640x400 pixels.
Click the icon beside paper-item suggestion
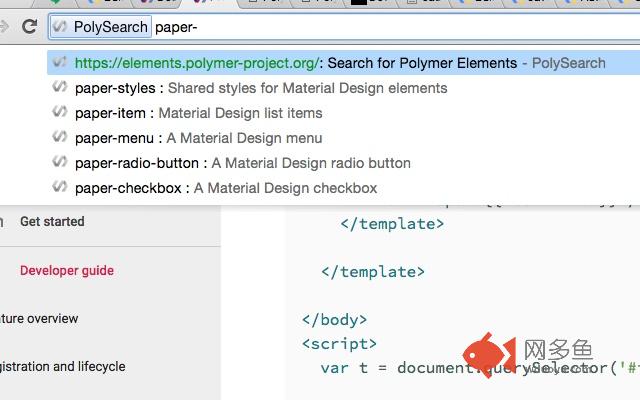click(61, 113)
